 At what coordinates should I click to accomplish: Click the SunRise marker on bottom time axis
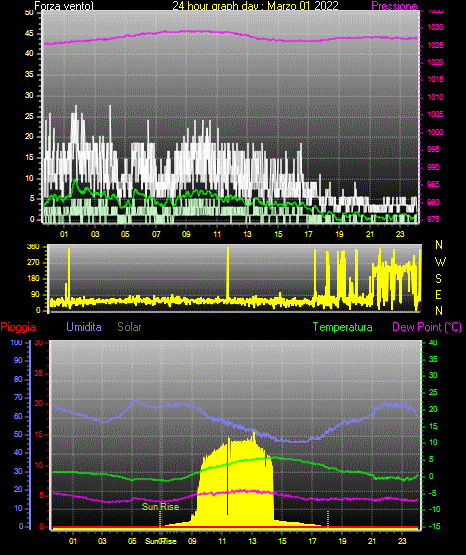(x=161, y=541)
